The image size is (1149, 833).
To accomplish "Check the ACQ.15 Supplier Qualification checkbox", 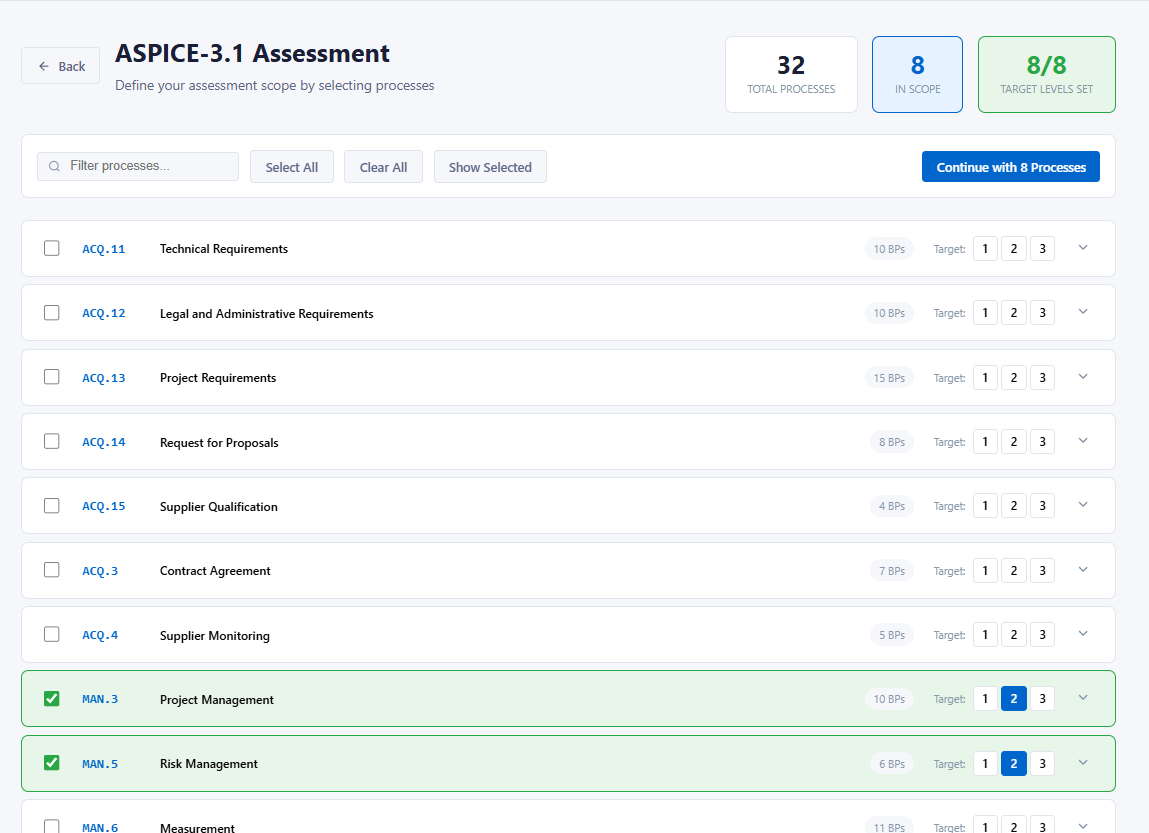I will coord(51,506).
